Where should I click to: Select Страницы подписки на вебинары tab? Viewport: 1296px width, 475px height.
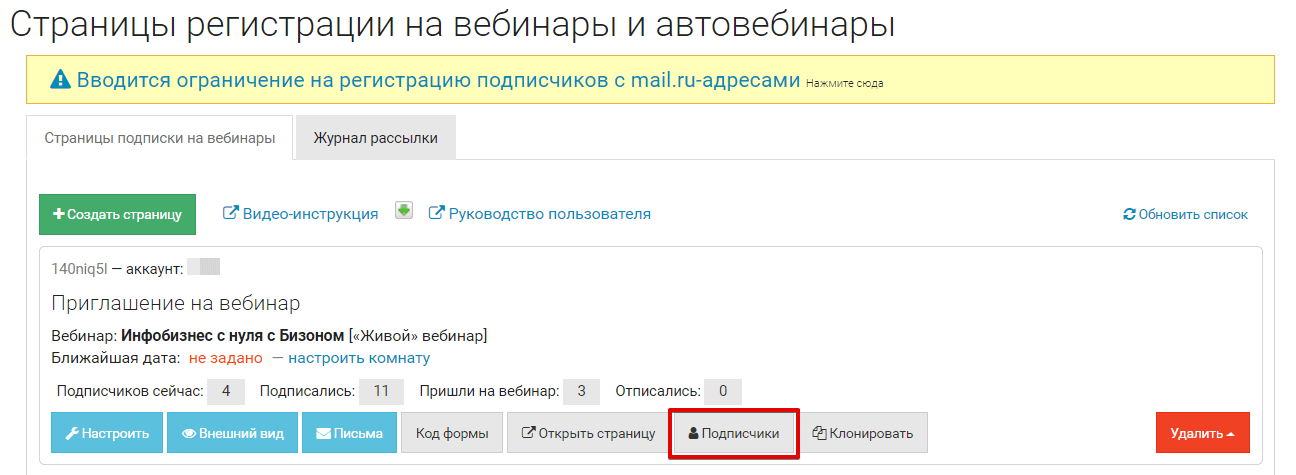[160, 138]
